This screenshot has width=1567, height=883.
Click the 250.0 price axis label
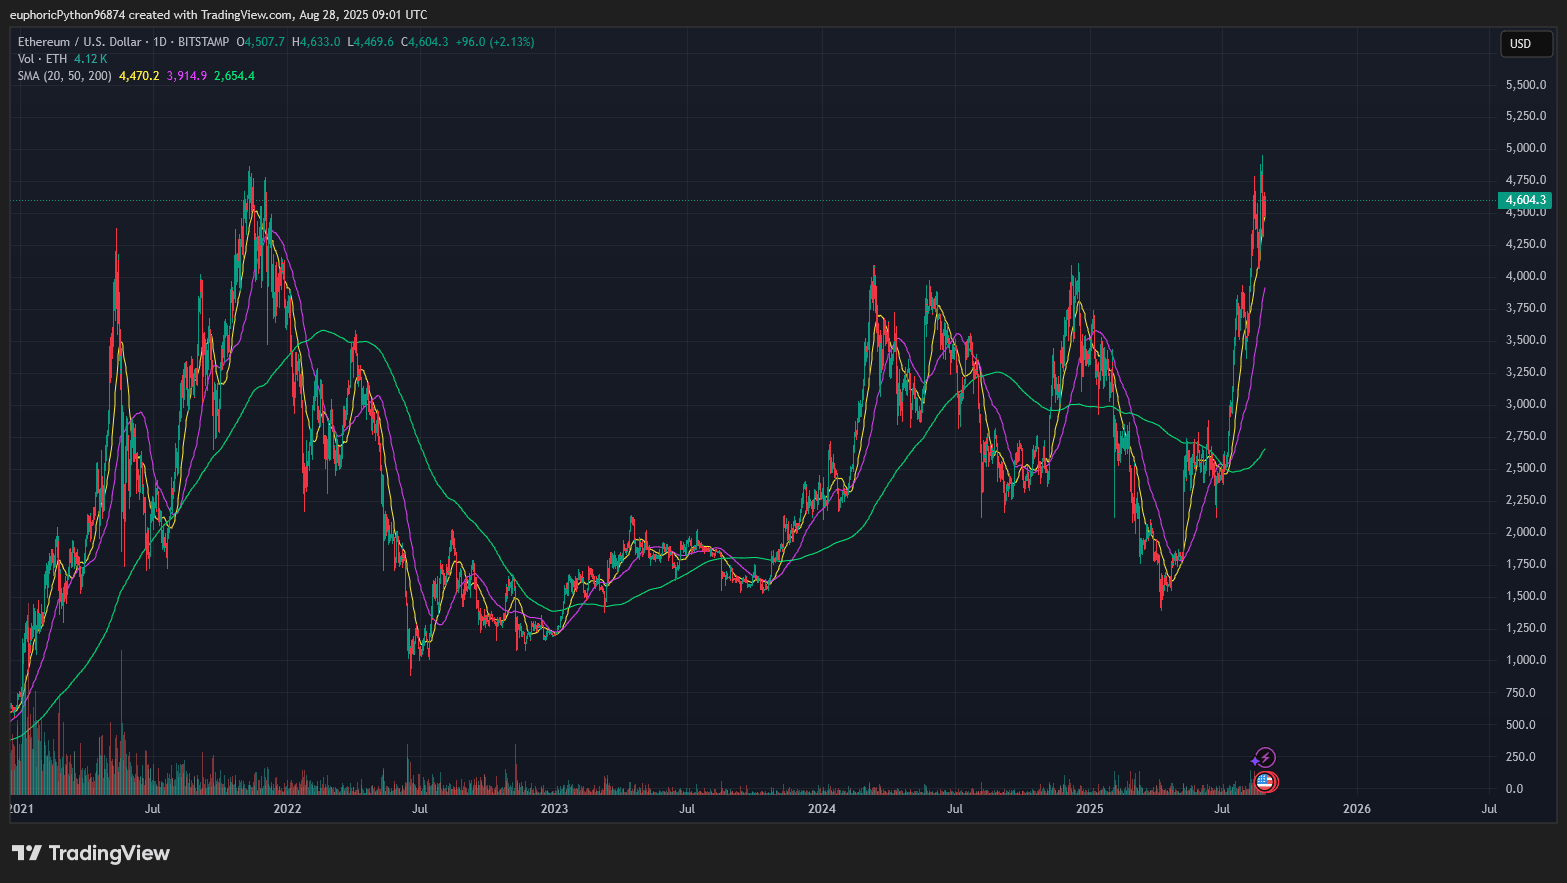click(1521, 757)
